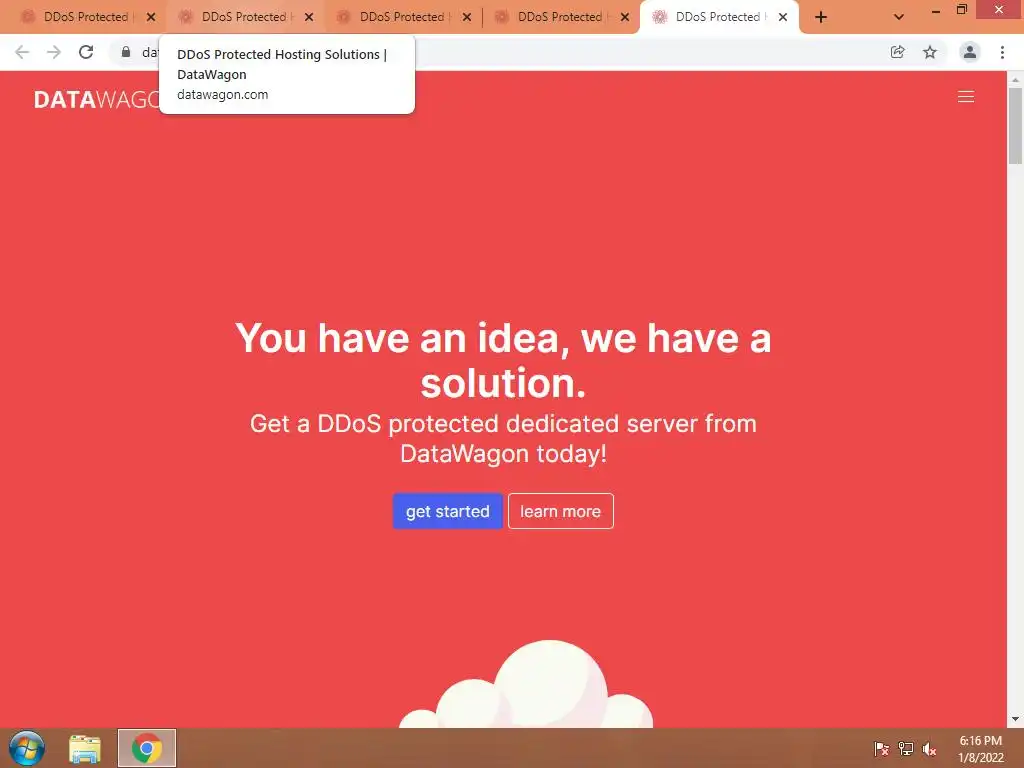Minimize the Chrome window
The width and height of the screenshot is (1024, 768).
tap(935, 10)
